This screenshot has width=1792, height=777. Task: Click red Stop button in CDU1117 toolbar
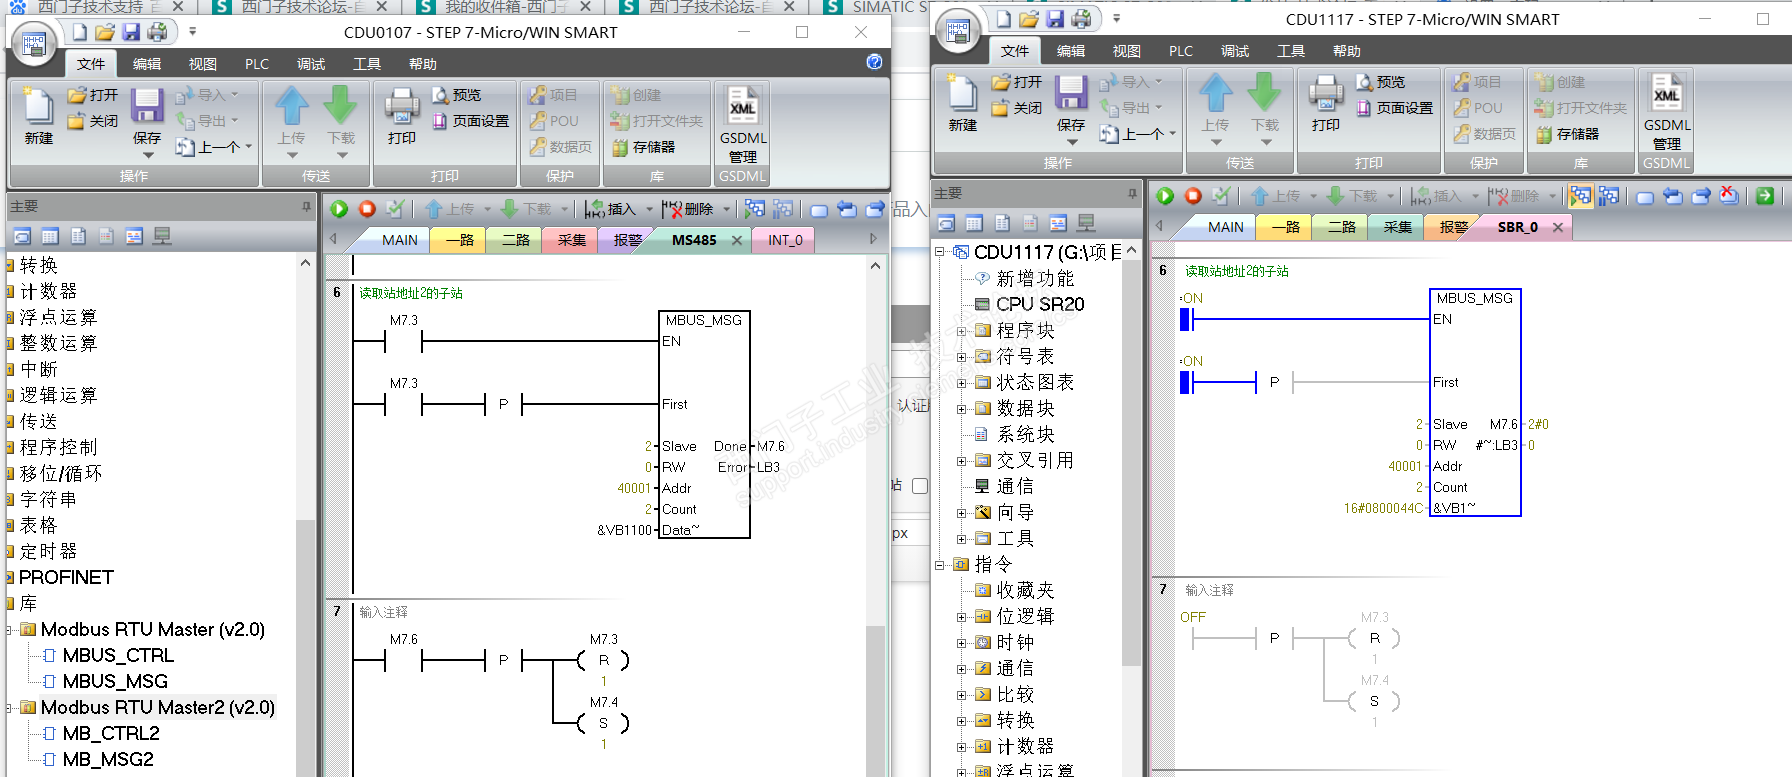point(1193,196)
